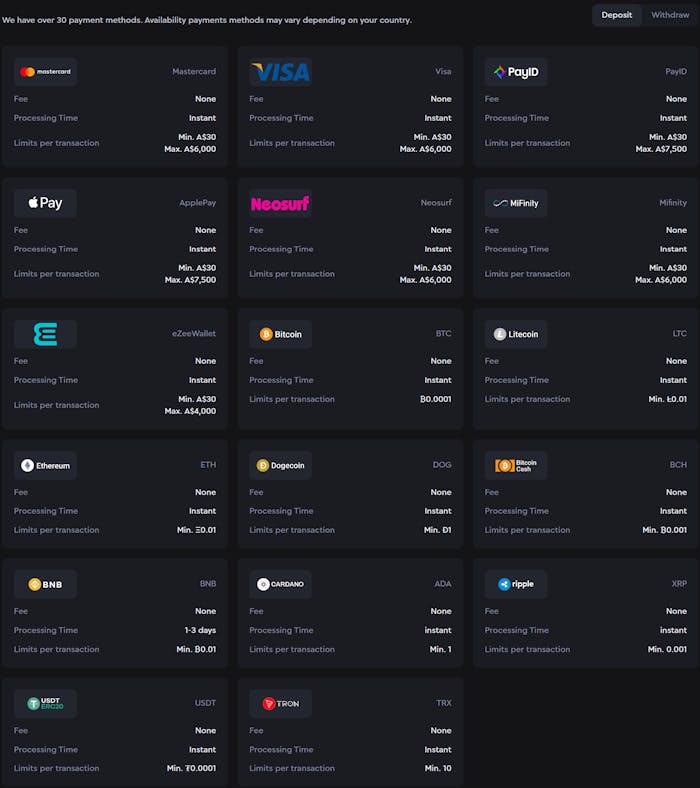This screenshot has height=788, width=700.
Task: Click the Bitcoin logo badge
Action: (x=280, y=334)
